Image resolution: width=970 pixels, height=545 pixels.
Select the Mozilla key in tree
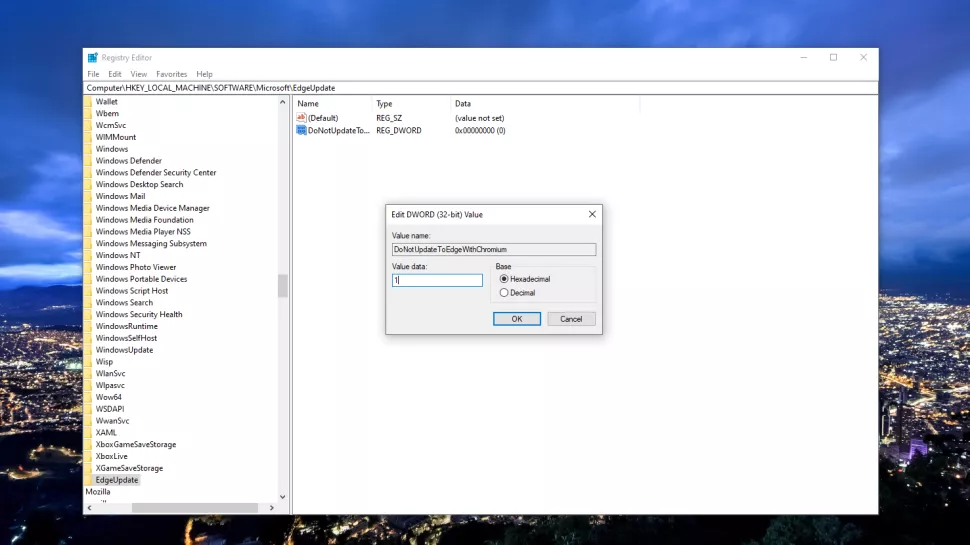point(98,492)
